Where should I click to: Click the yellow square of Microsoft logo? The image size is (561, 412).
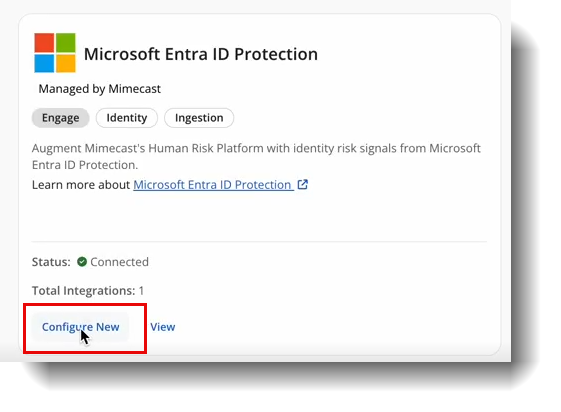tap(65, 63)
